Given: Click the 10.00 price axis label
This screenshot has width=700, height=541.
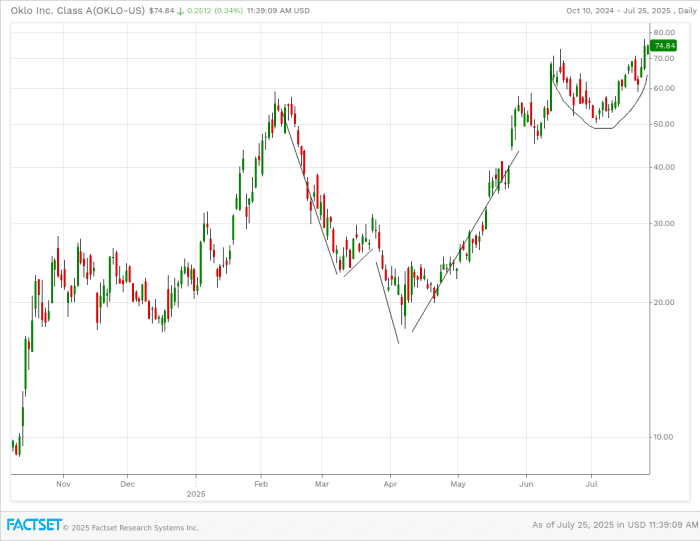Looking at the screenshot, I should 664,437.
